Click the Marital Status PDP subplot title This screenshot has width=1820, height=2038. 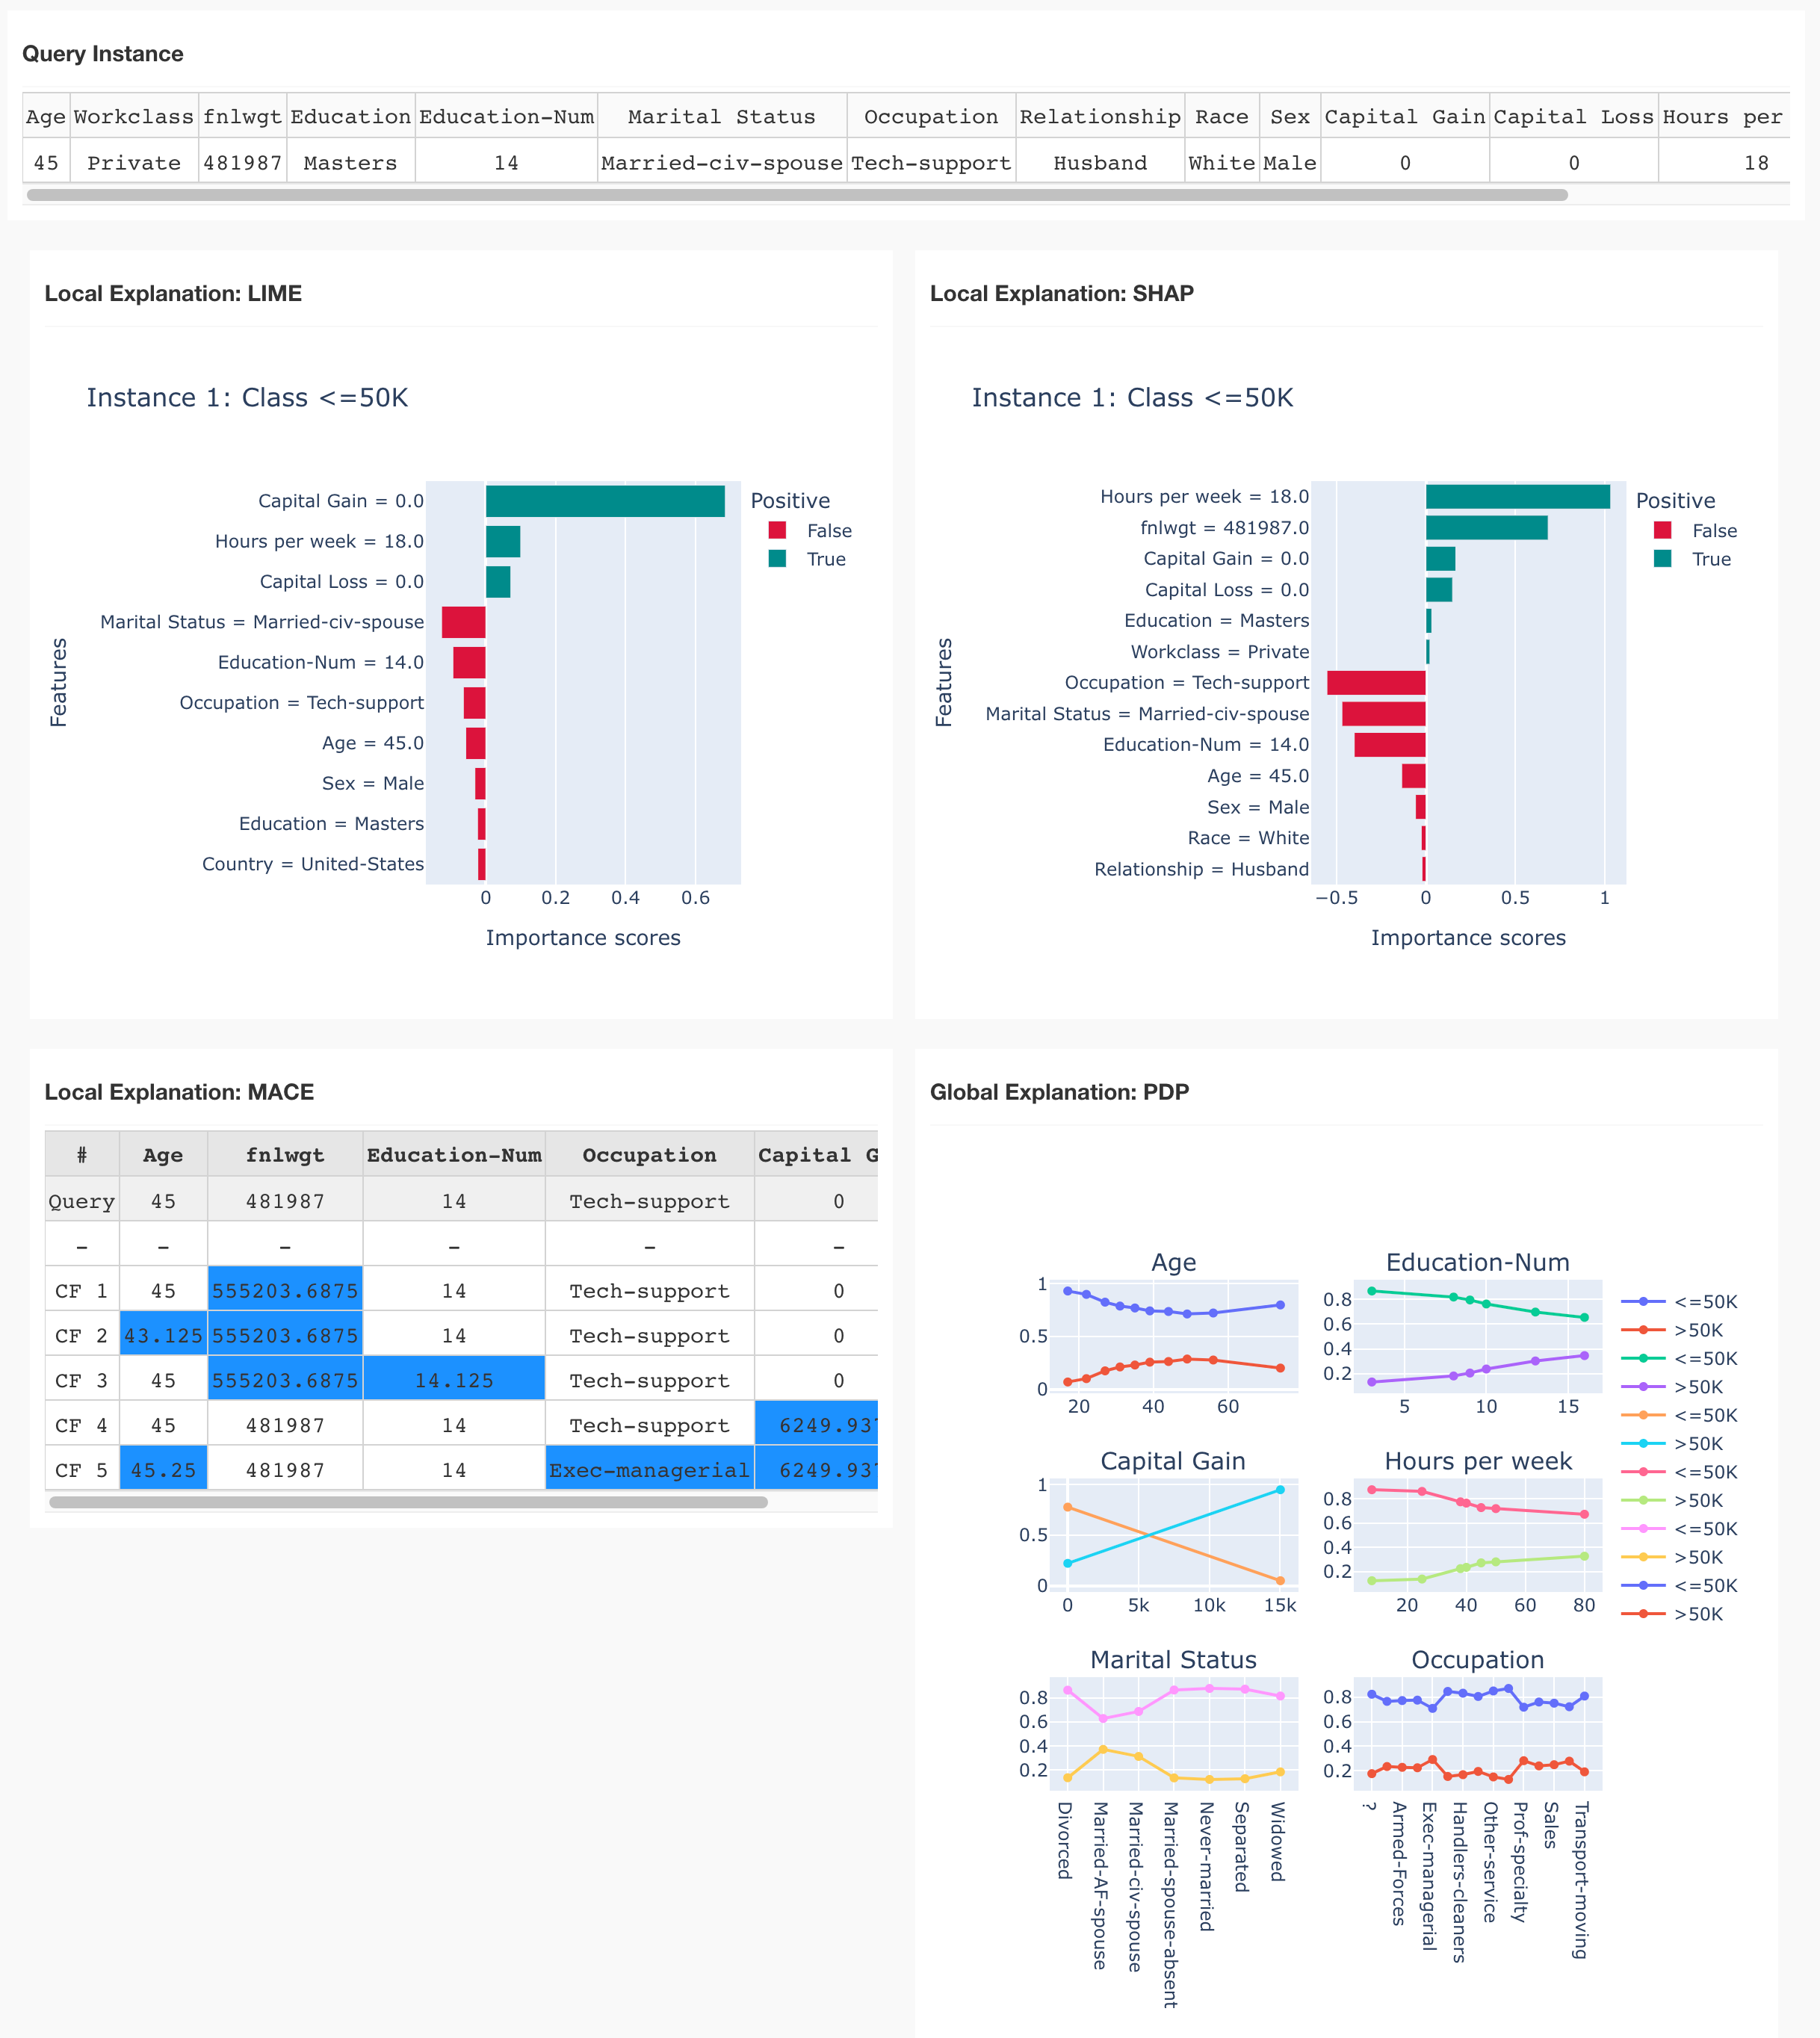1173,1660
